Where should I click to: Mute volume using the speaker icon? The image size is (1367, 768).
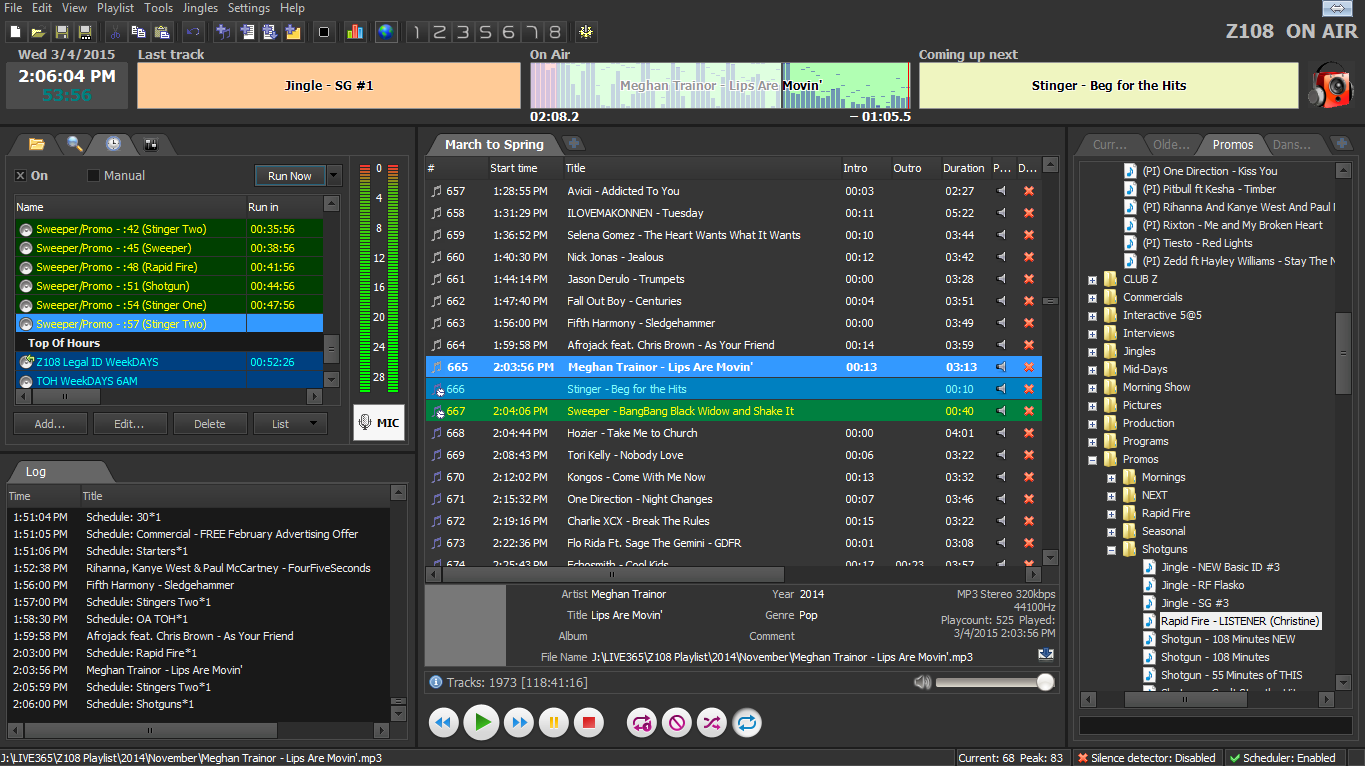922,682
